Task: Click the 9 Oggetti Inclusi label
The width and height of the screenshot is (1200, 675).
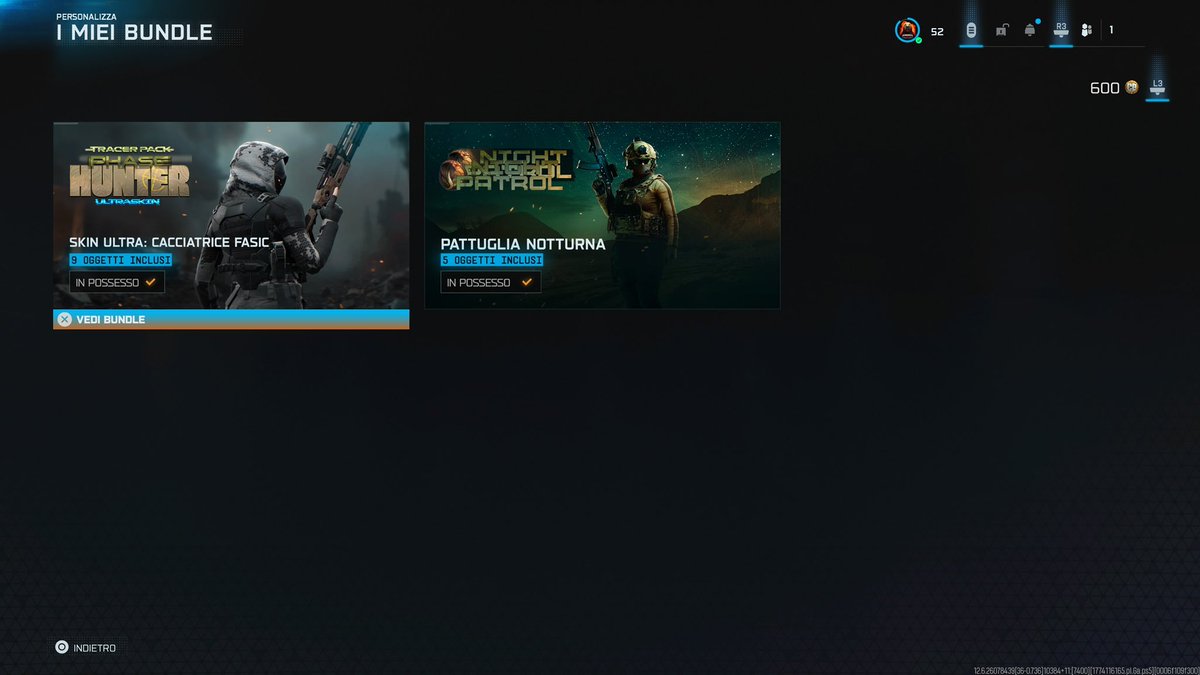Action: [x=120, y=260]
